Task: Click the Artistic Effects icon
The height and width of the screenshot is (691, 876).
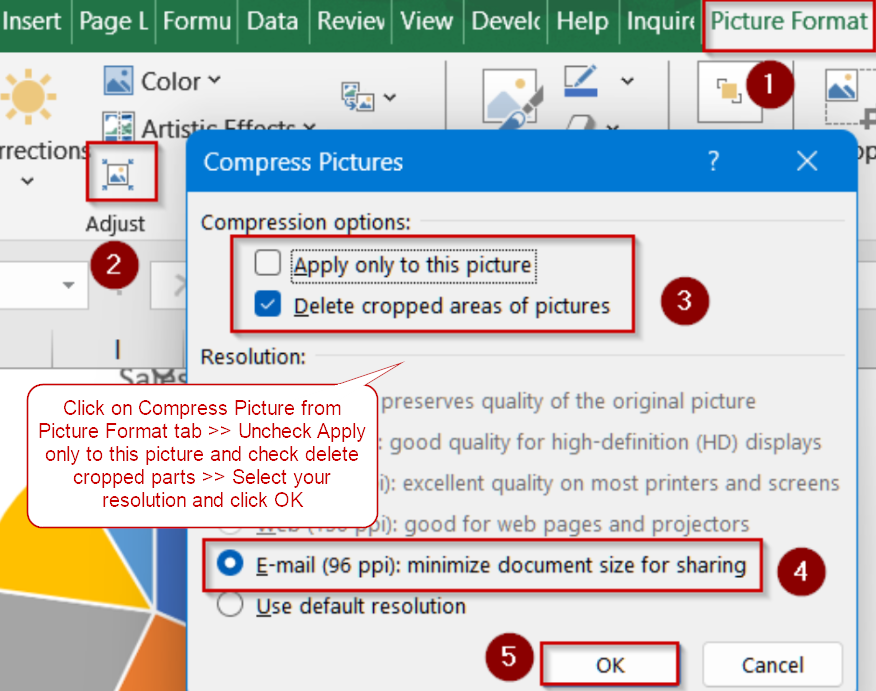Action: coord(119,128)
